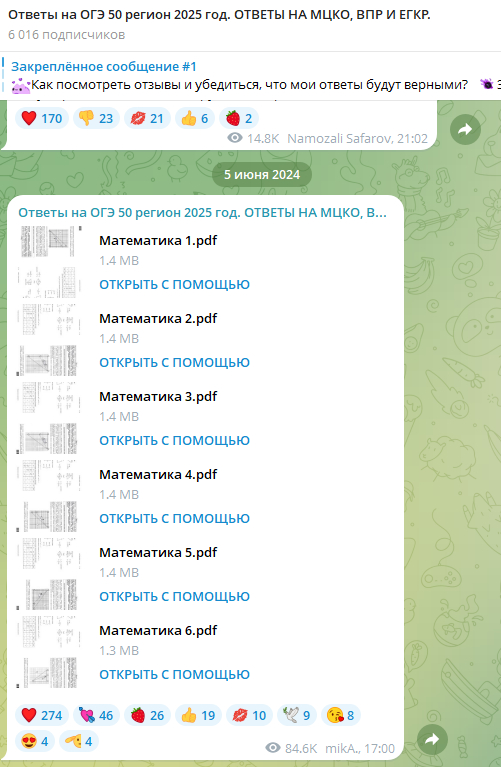Image resolution: width=501 pixels, height=767 pixels.
Task: Open Математика 3.pdf with ОТКРЫТЬ С ПОМОЩЬЮ
Action: click(x=174, y=440)
